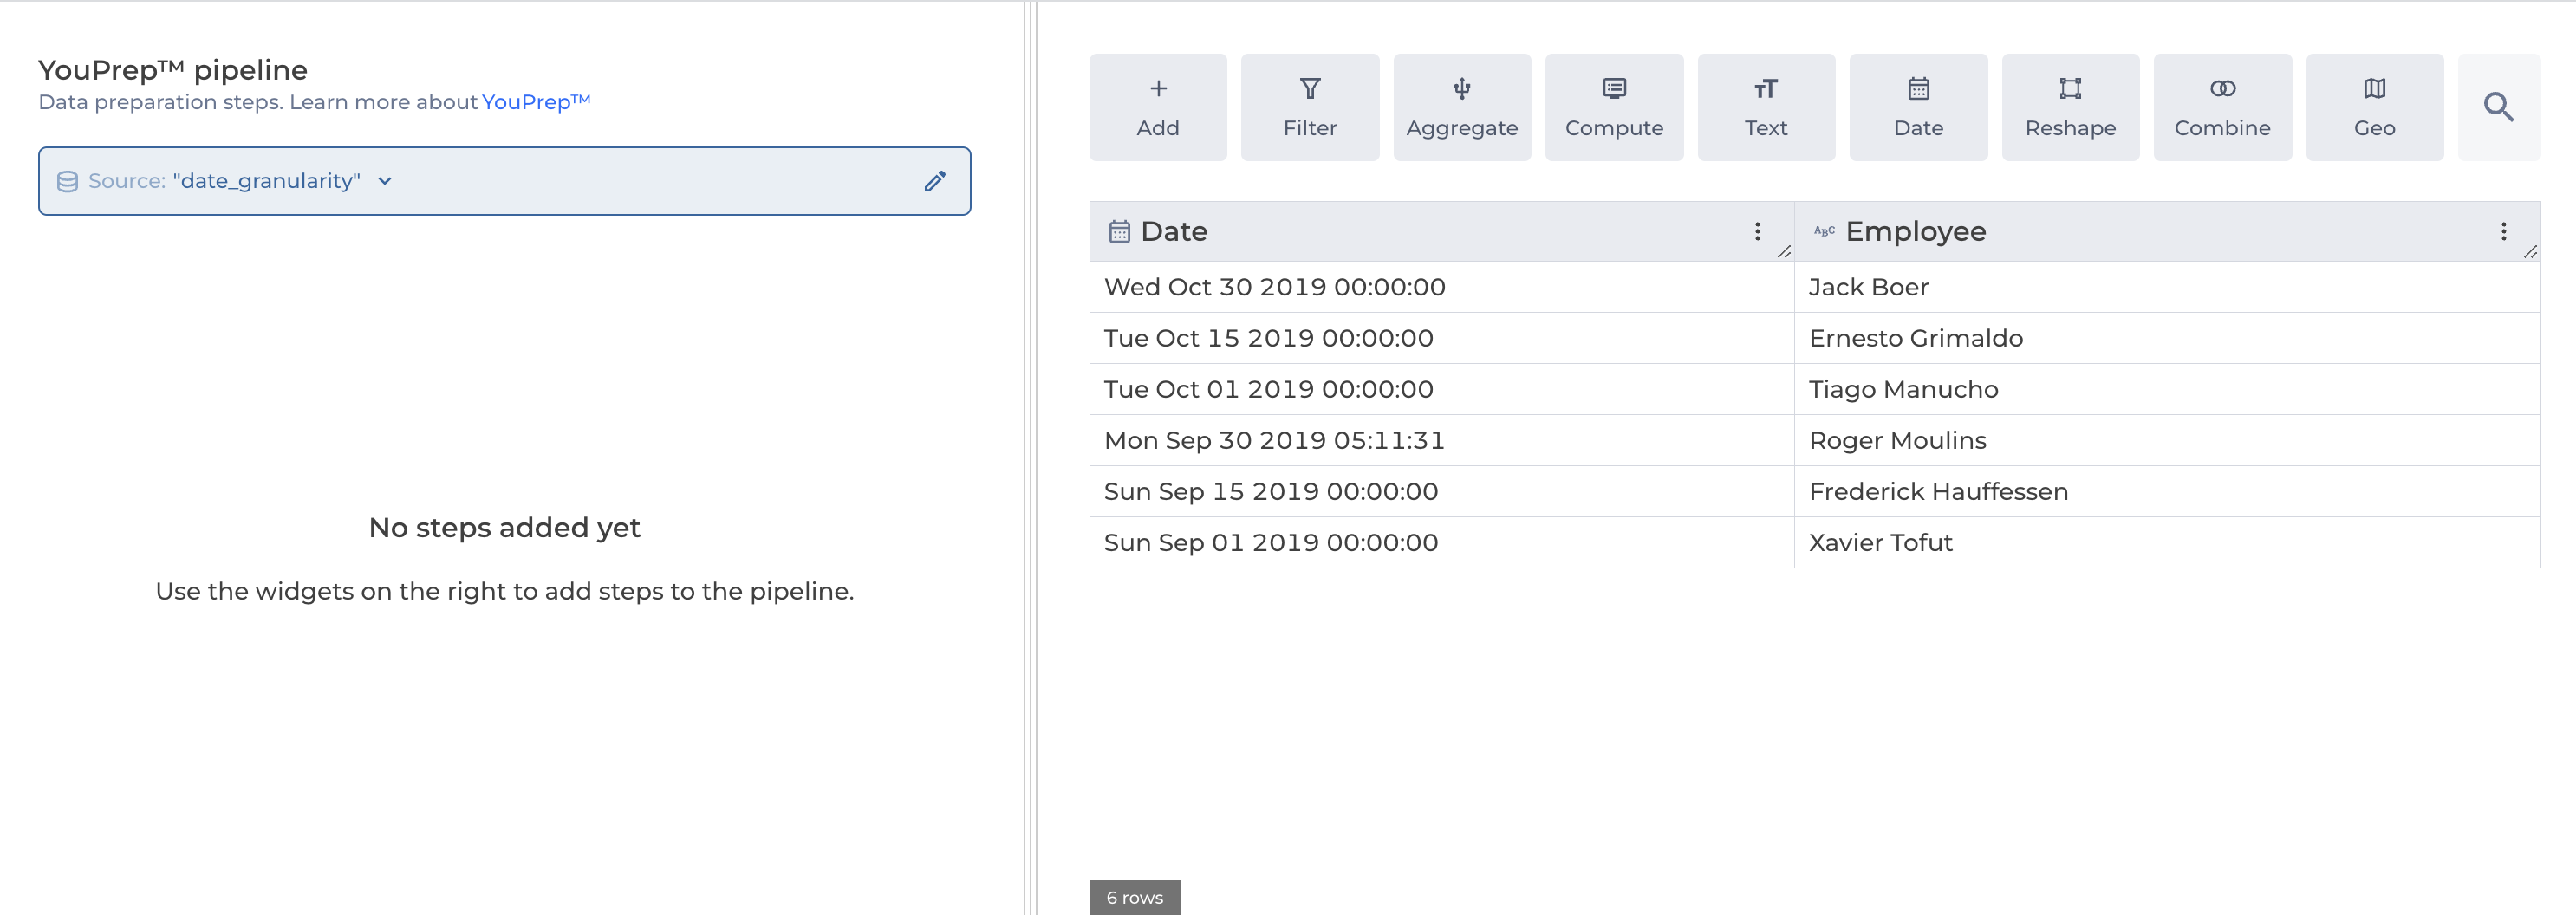Select the Jack Boer cell

(x=1868, y=287)
